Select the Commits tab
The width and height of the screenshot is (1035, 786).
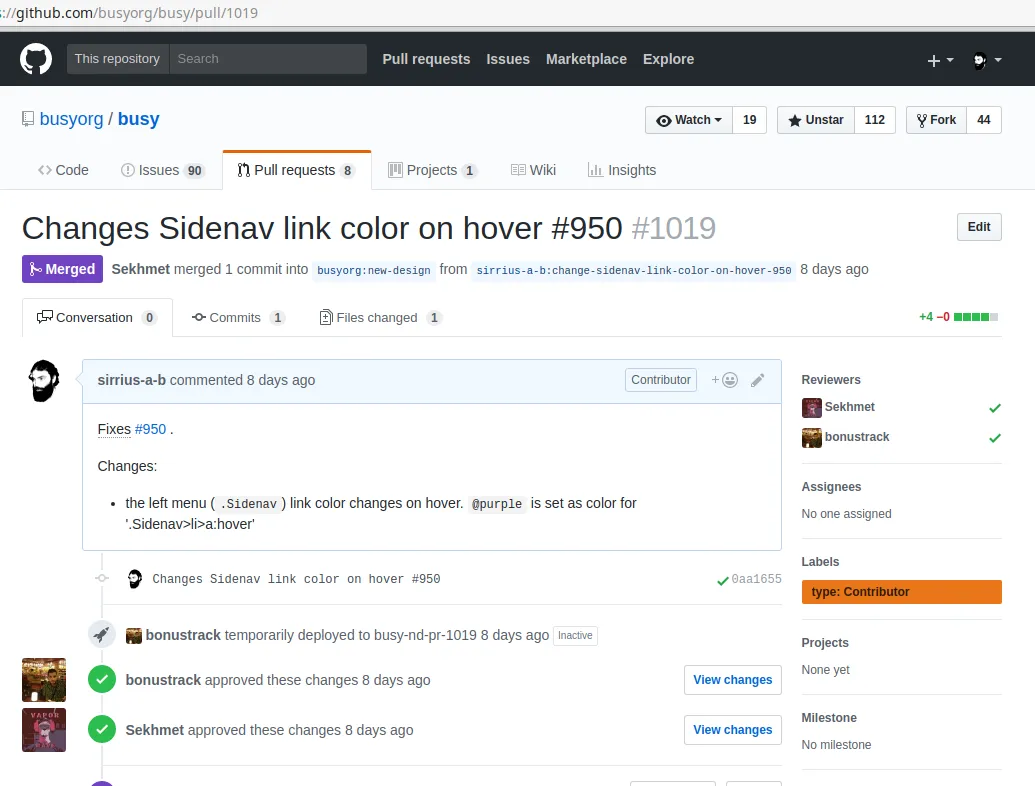[x=238, y=317]
